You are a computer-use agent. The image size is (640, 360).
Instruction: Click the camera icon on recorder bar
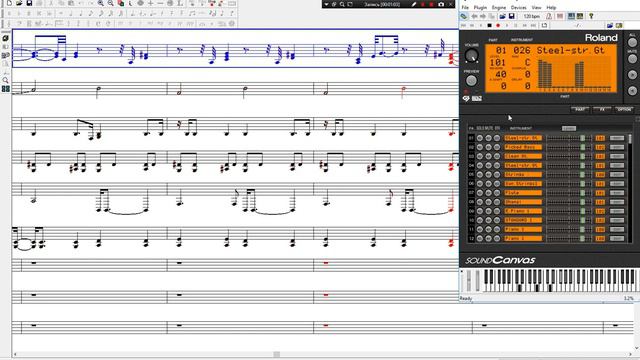coord(441,4)
